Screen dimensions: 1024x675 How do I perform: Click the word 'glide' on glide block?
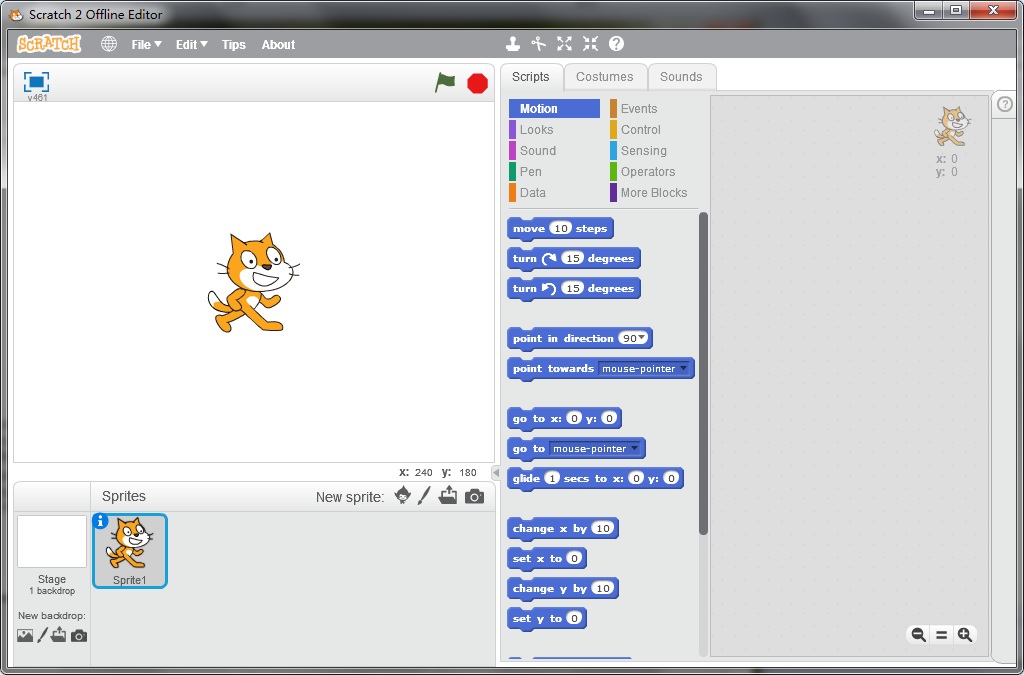526,479
